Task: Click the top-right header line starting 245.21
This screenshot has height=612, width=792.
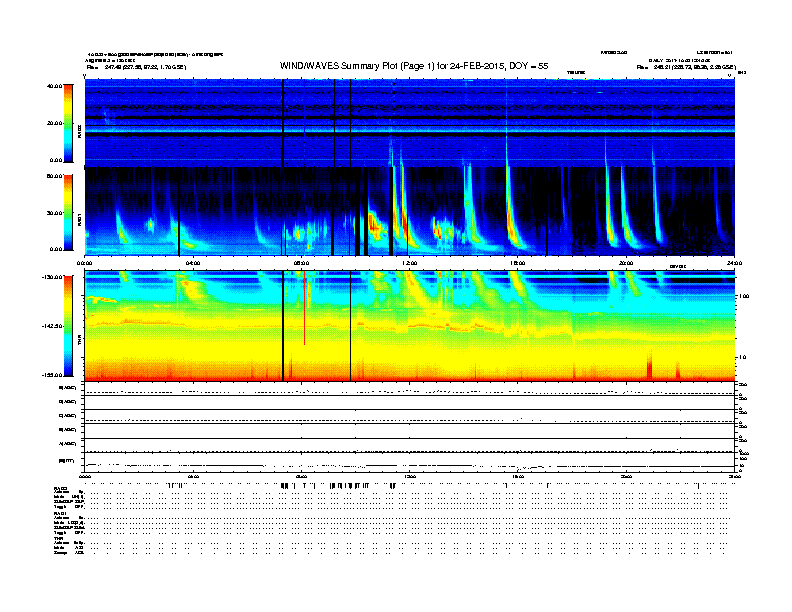Action: click(x=686, y=67)
